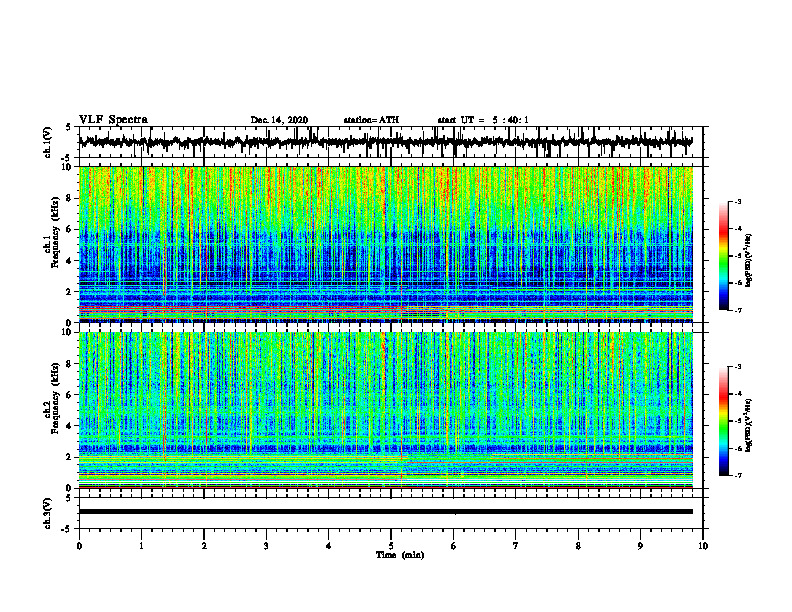Click the 'start UT = 5:40:1' text
Viewport: 792px width, 612px height.
click(483, 120)
